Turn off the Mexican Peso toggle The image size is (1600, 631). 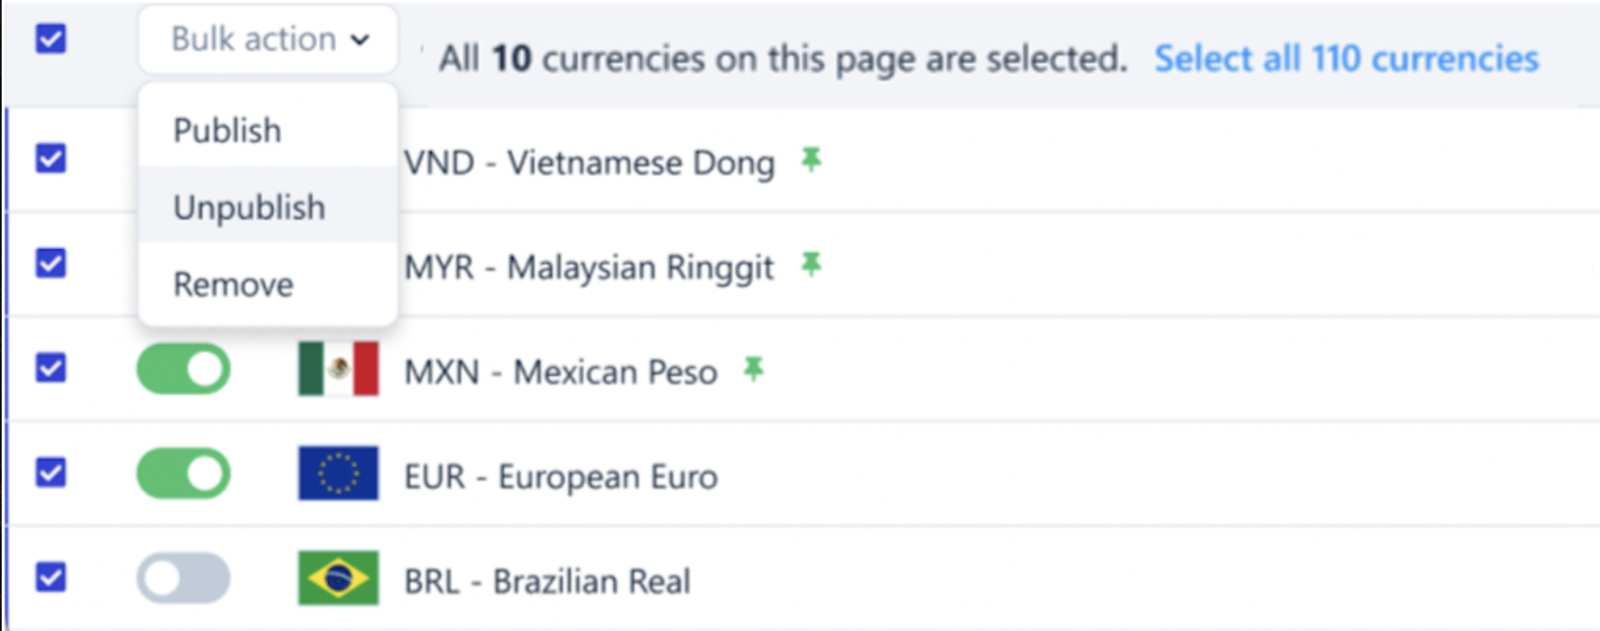pyautogui.click(x=183, y=369)
